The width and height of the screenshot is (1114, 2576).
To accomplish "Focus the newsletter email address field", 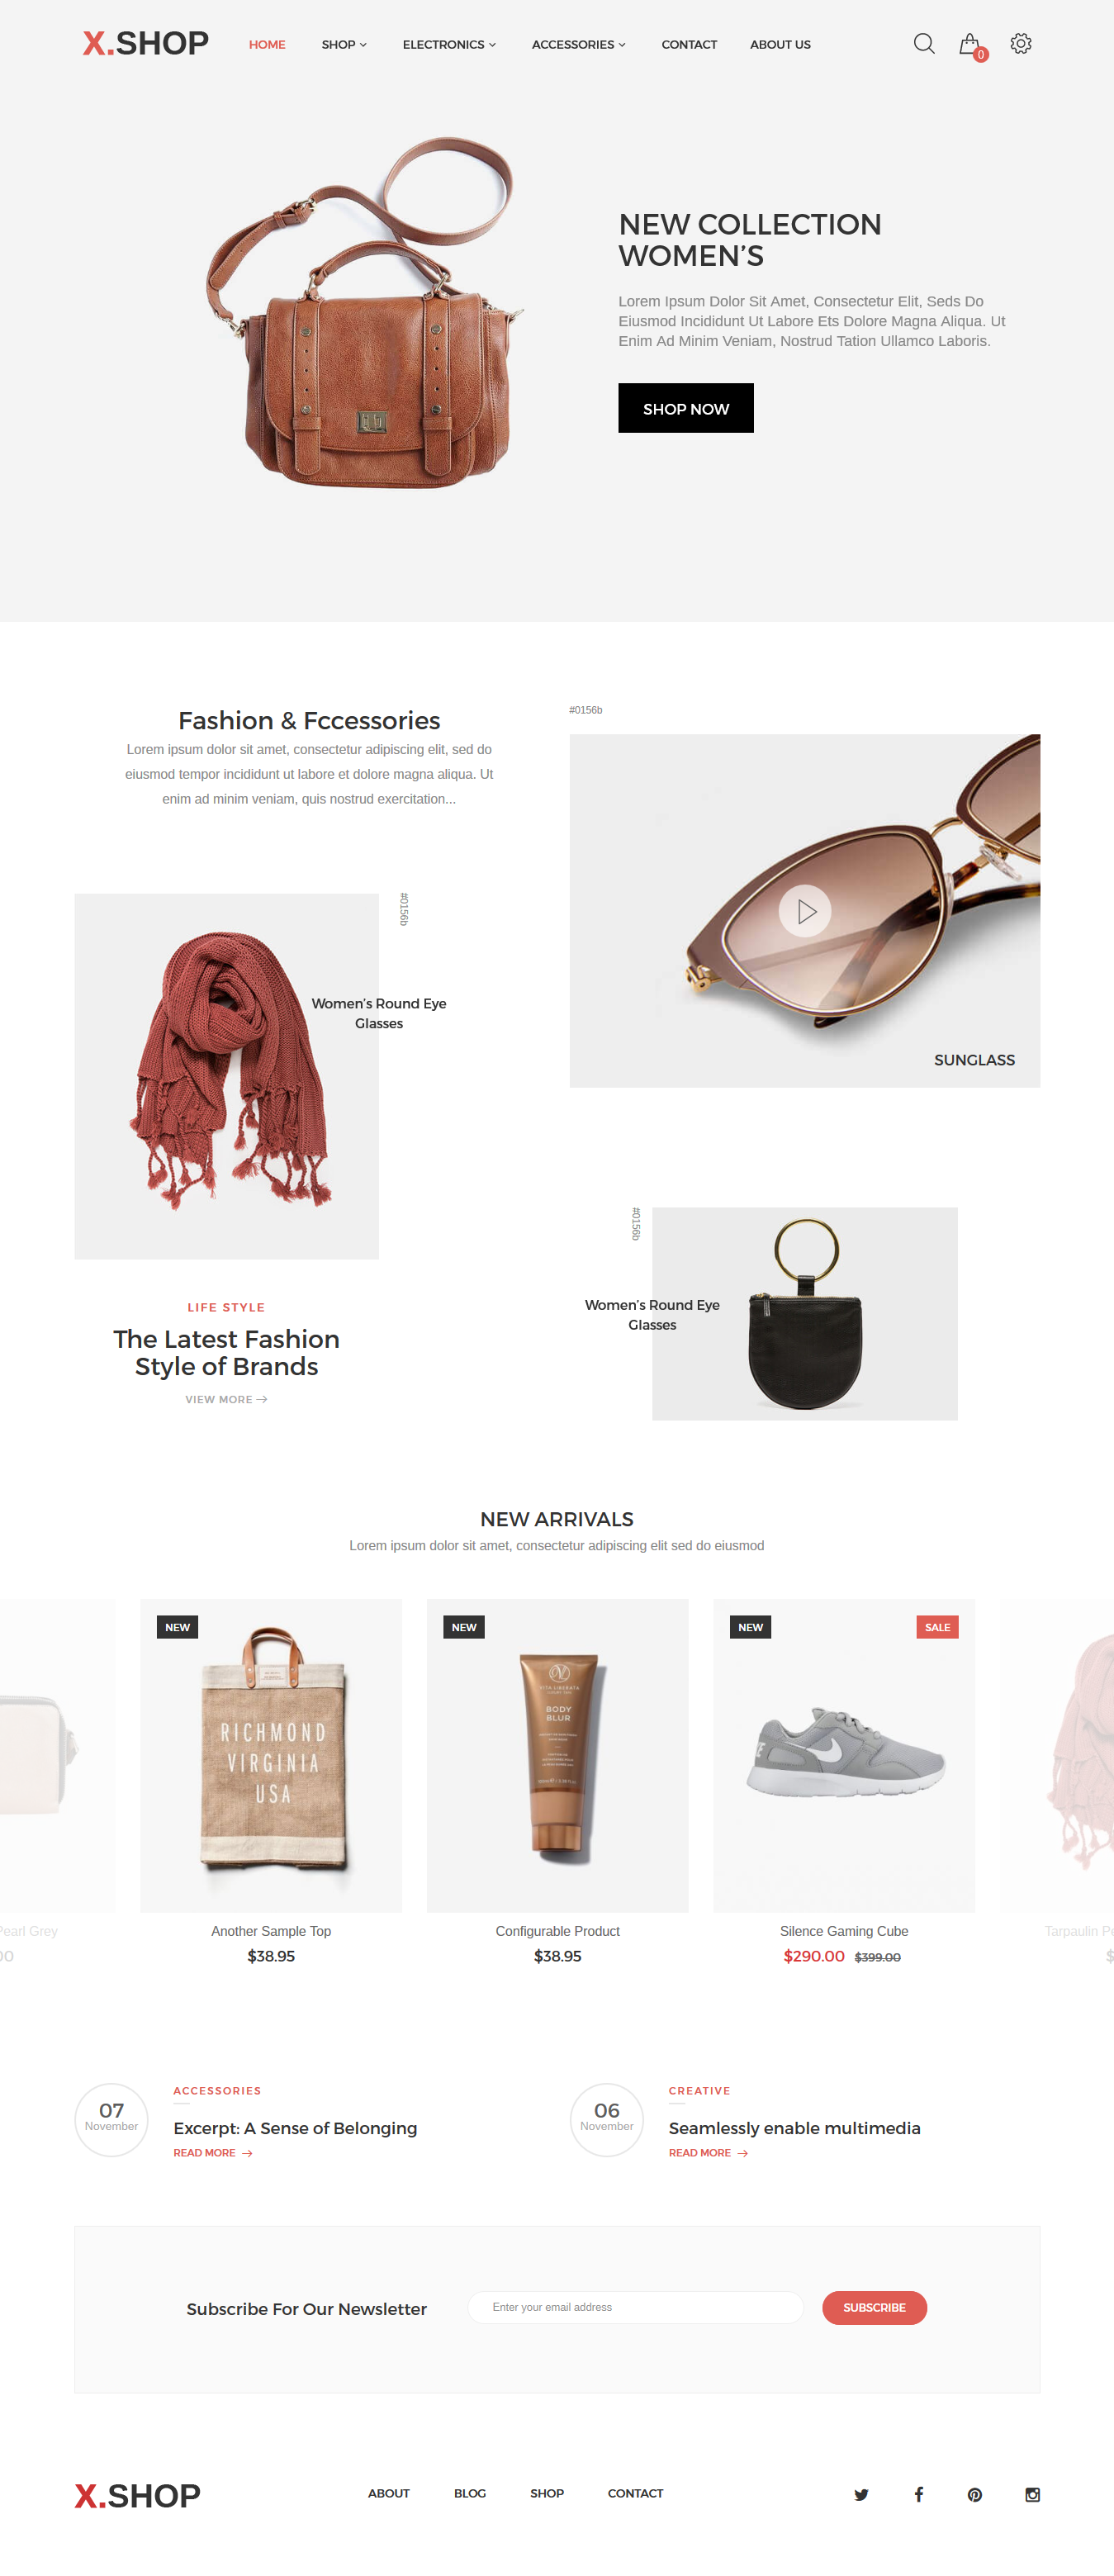I will (x=635, y=2307).
